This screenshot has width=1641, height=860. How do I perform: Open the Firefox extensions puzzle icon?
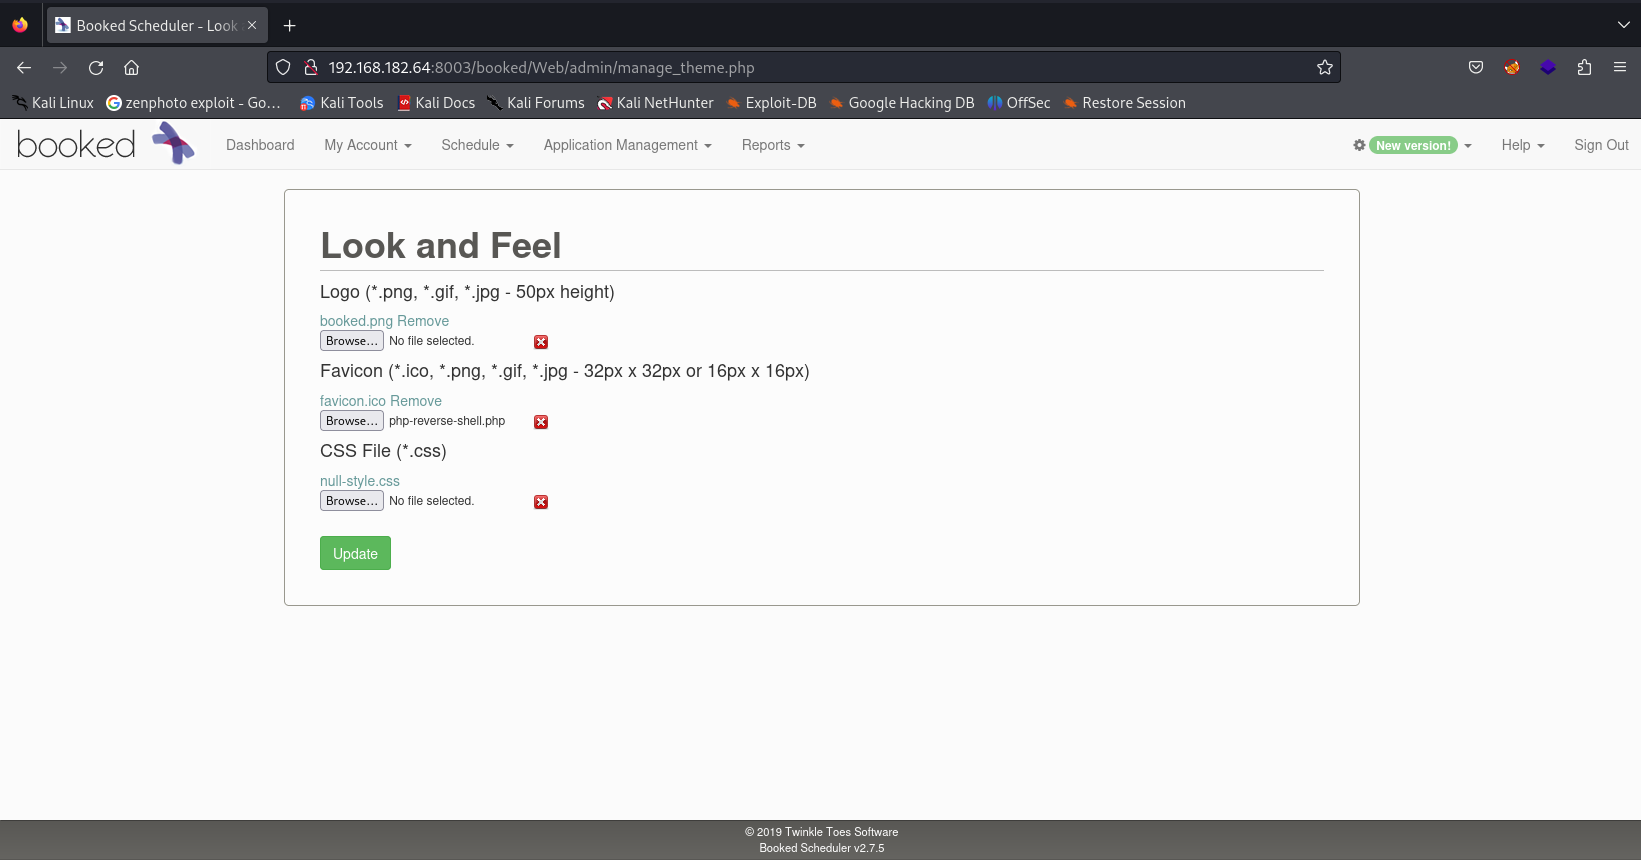(x=1584, y=68)
